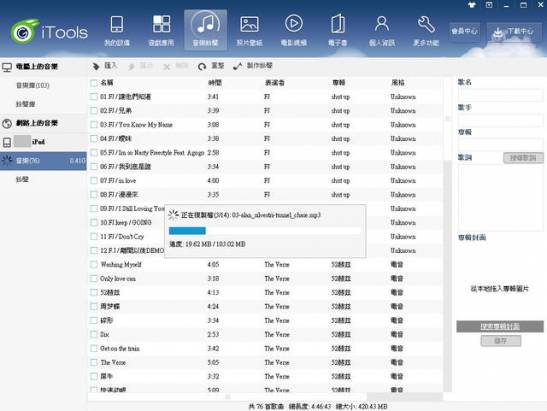The image size is (547, 411).
Task: Open the device (phone) tab icon
Action: (117, 24)
